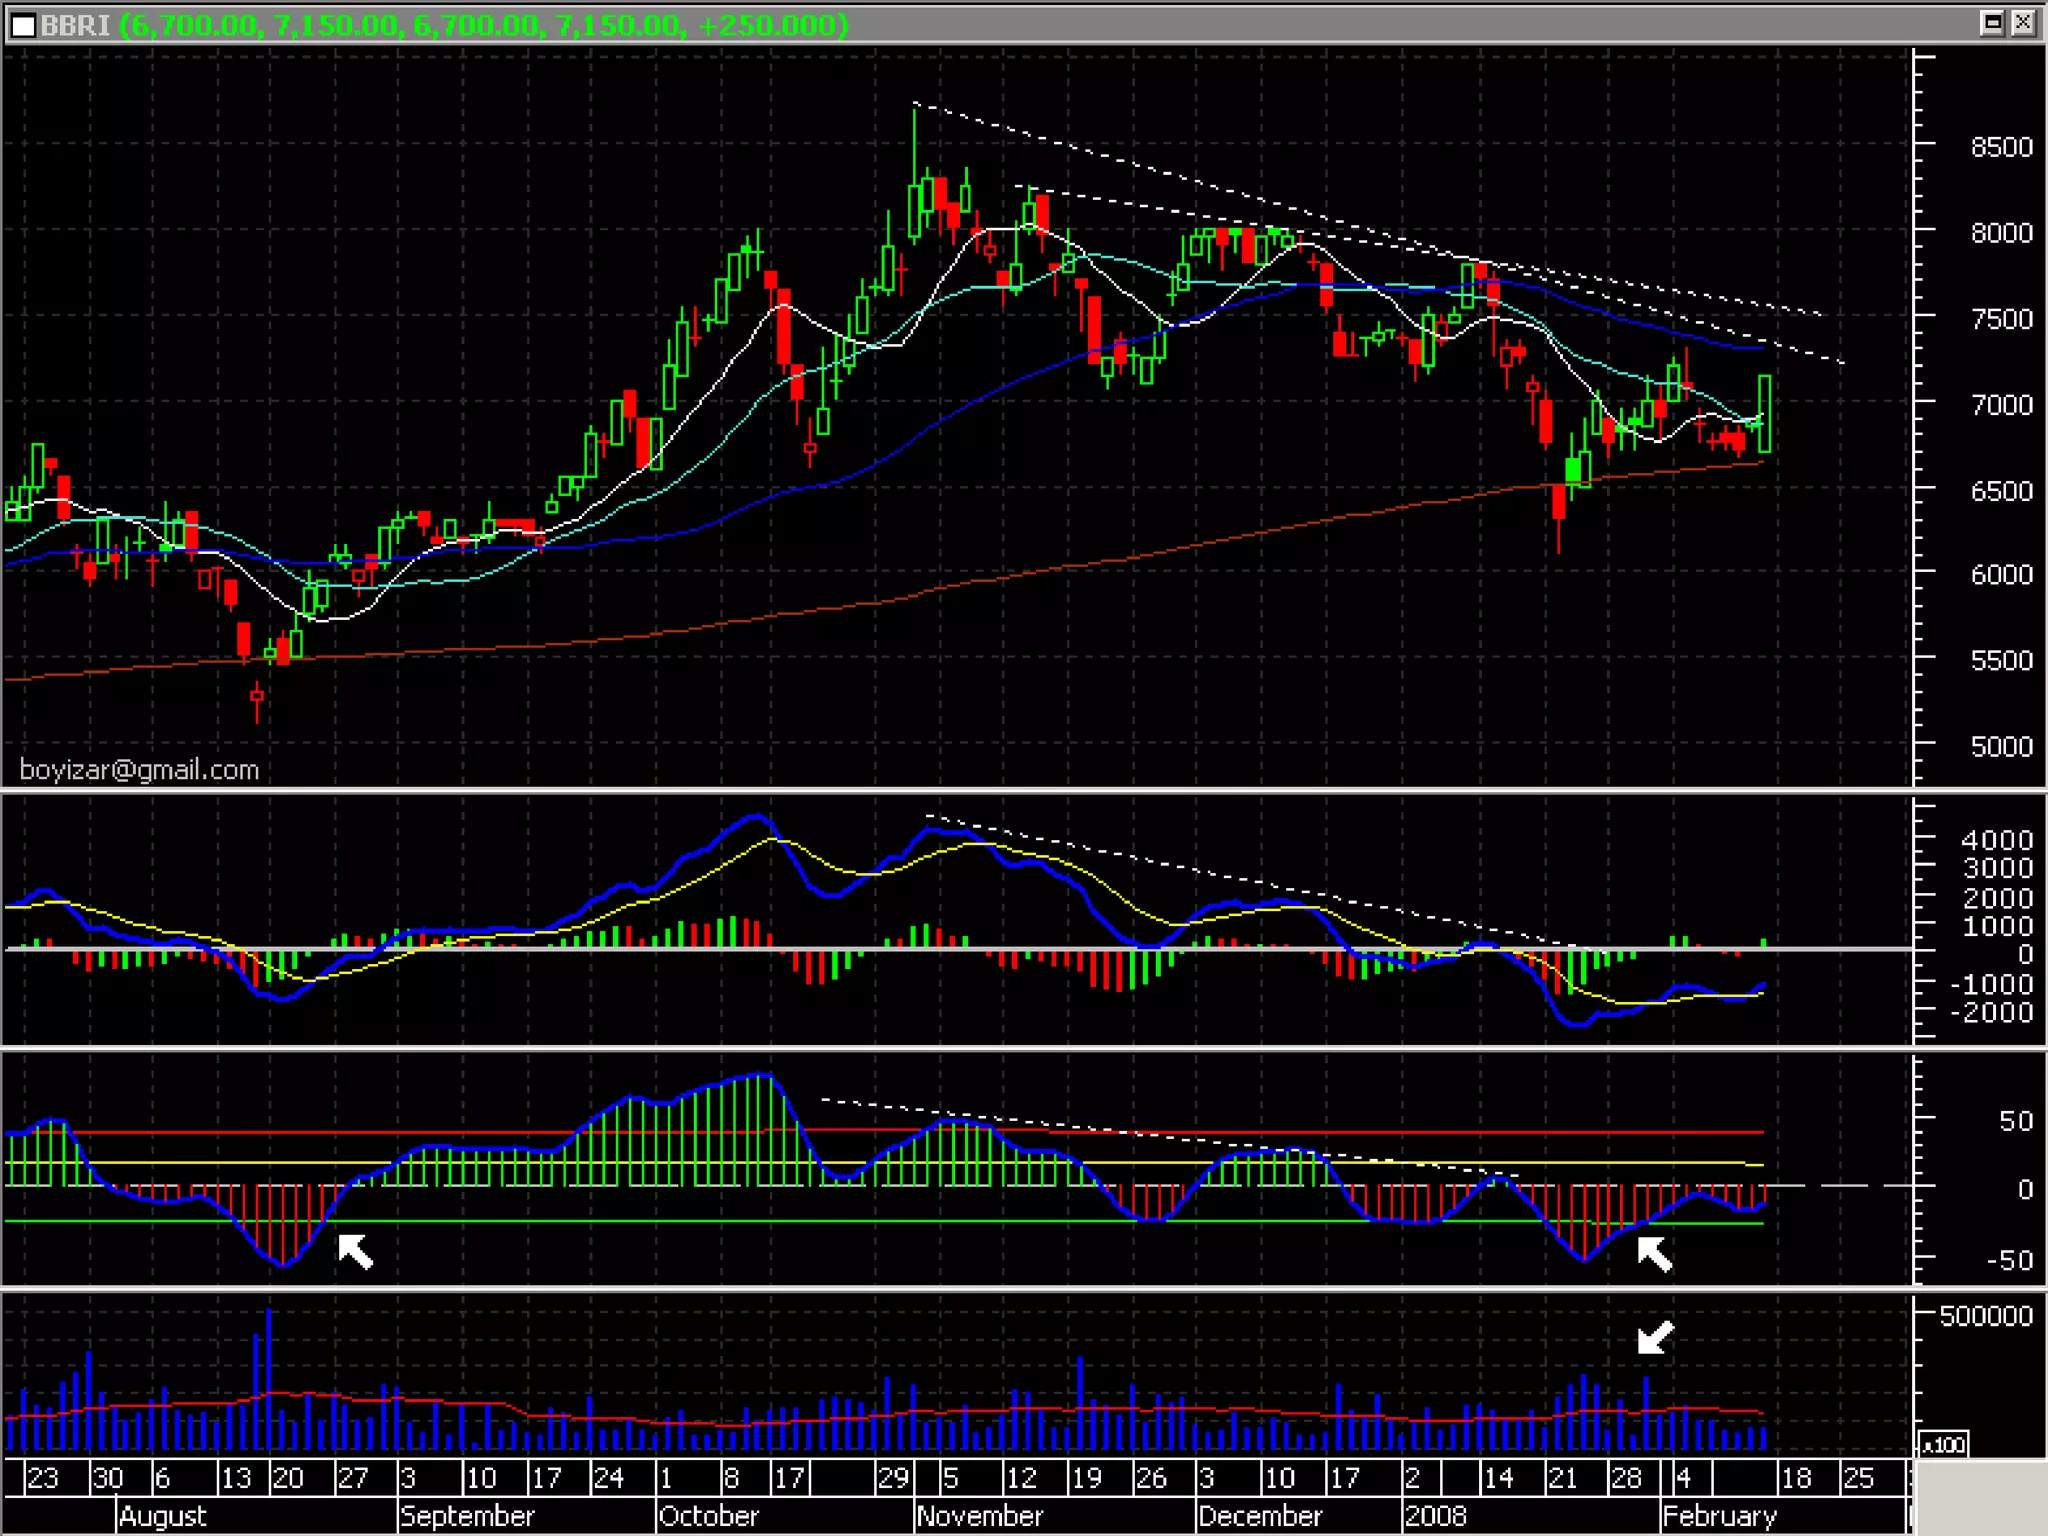Click the 500000 volume axis label
This screenshot has height=1536, width=2048.
(x=1985, y=1316)
